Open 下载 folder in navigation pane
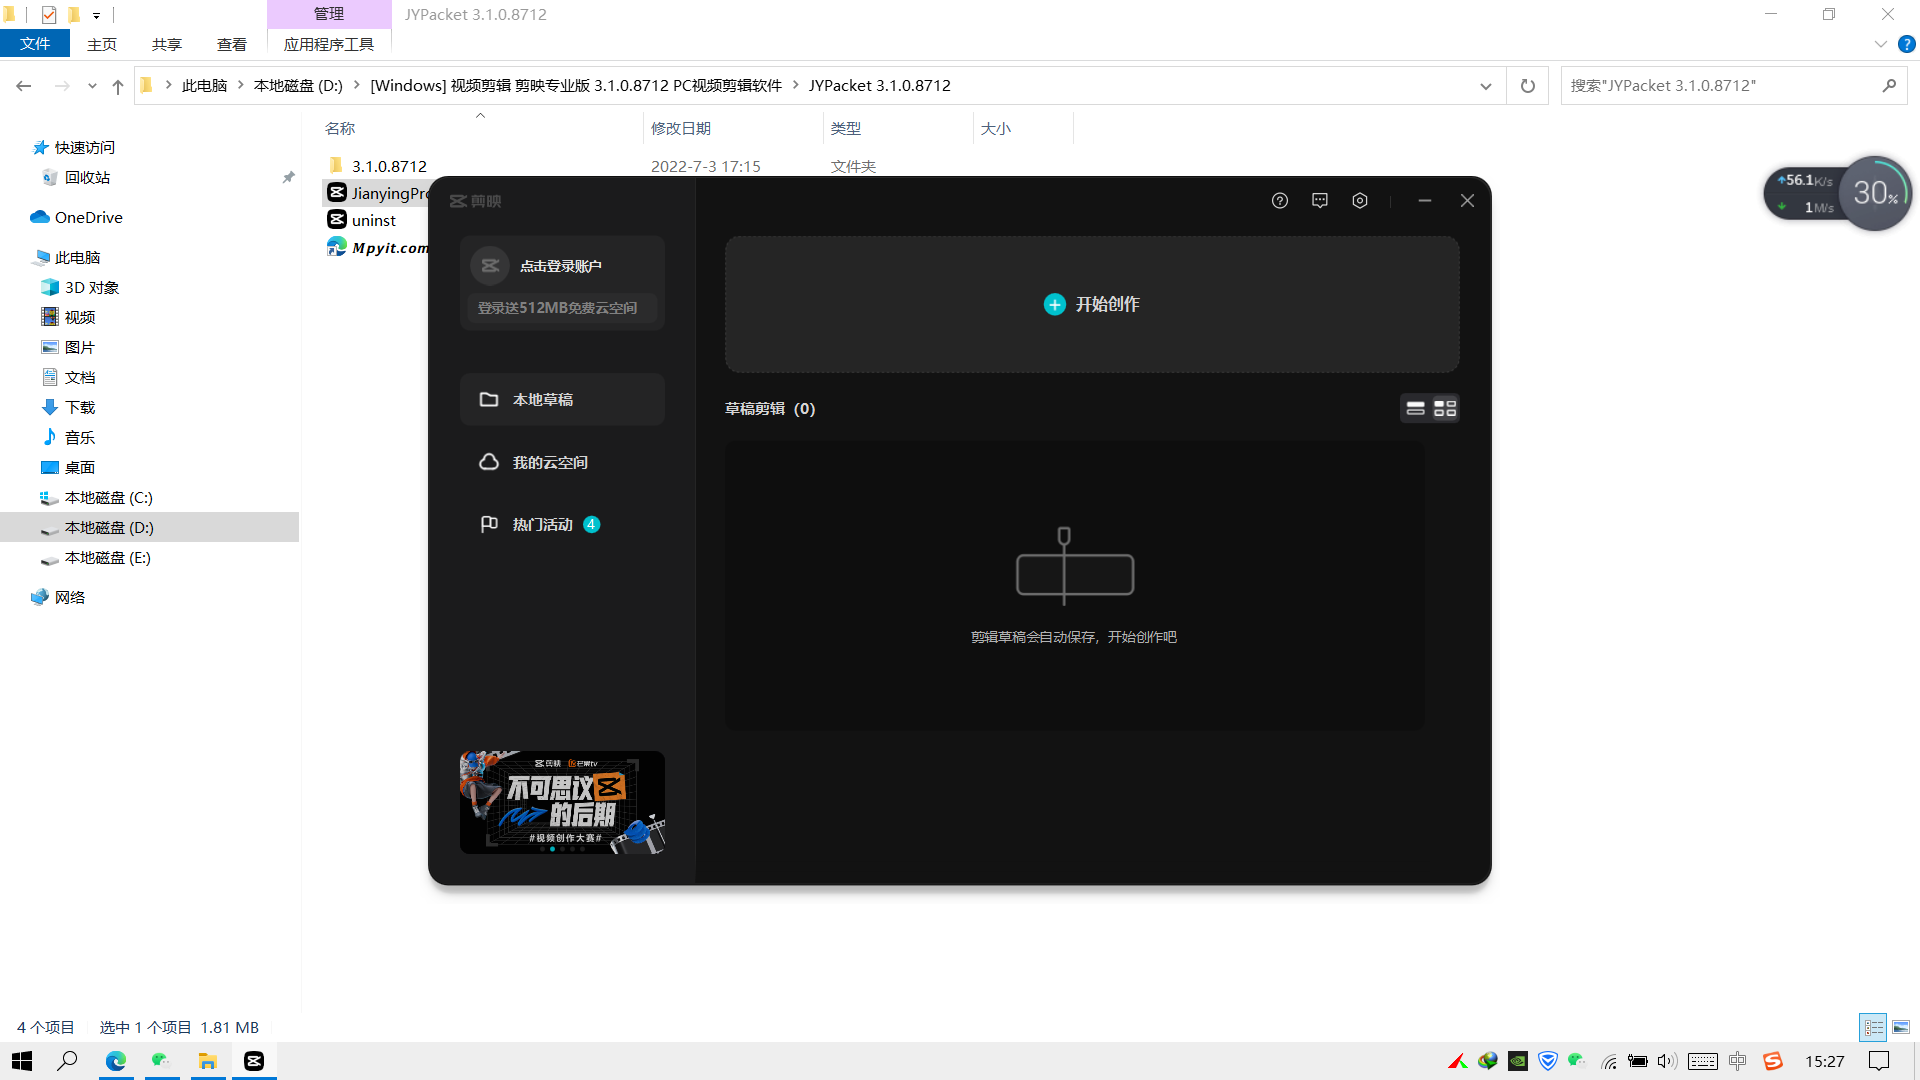 pos(79,407)
